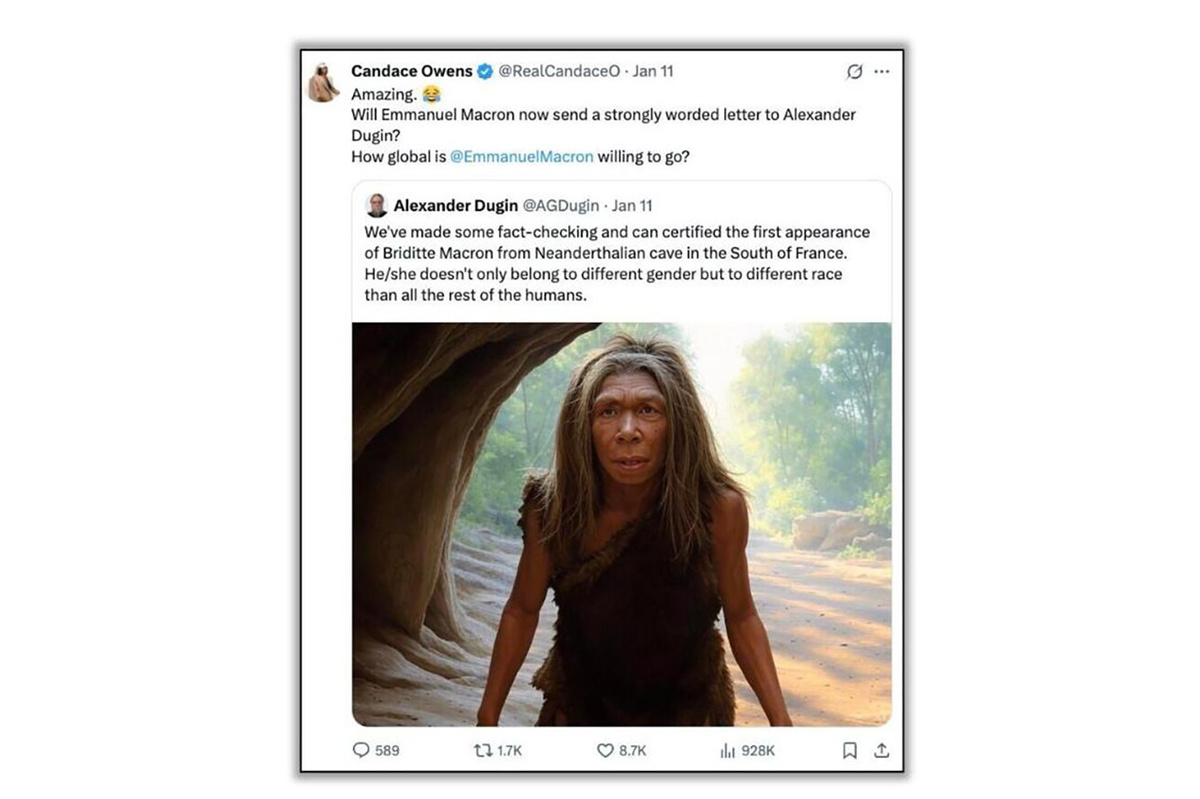The image size is (1200, 799).
Task: Click Alexander Dugin profile avatar
Action: [376, 205]
